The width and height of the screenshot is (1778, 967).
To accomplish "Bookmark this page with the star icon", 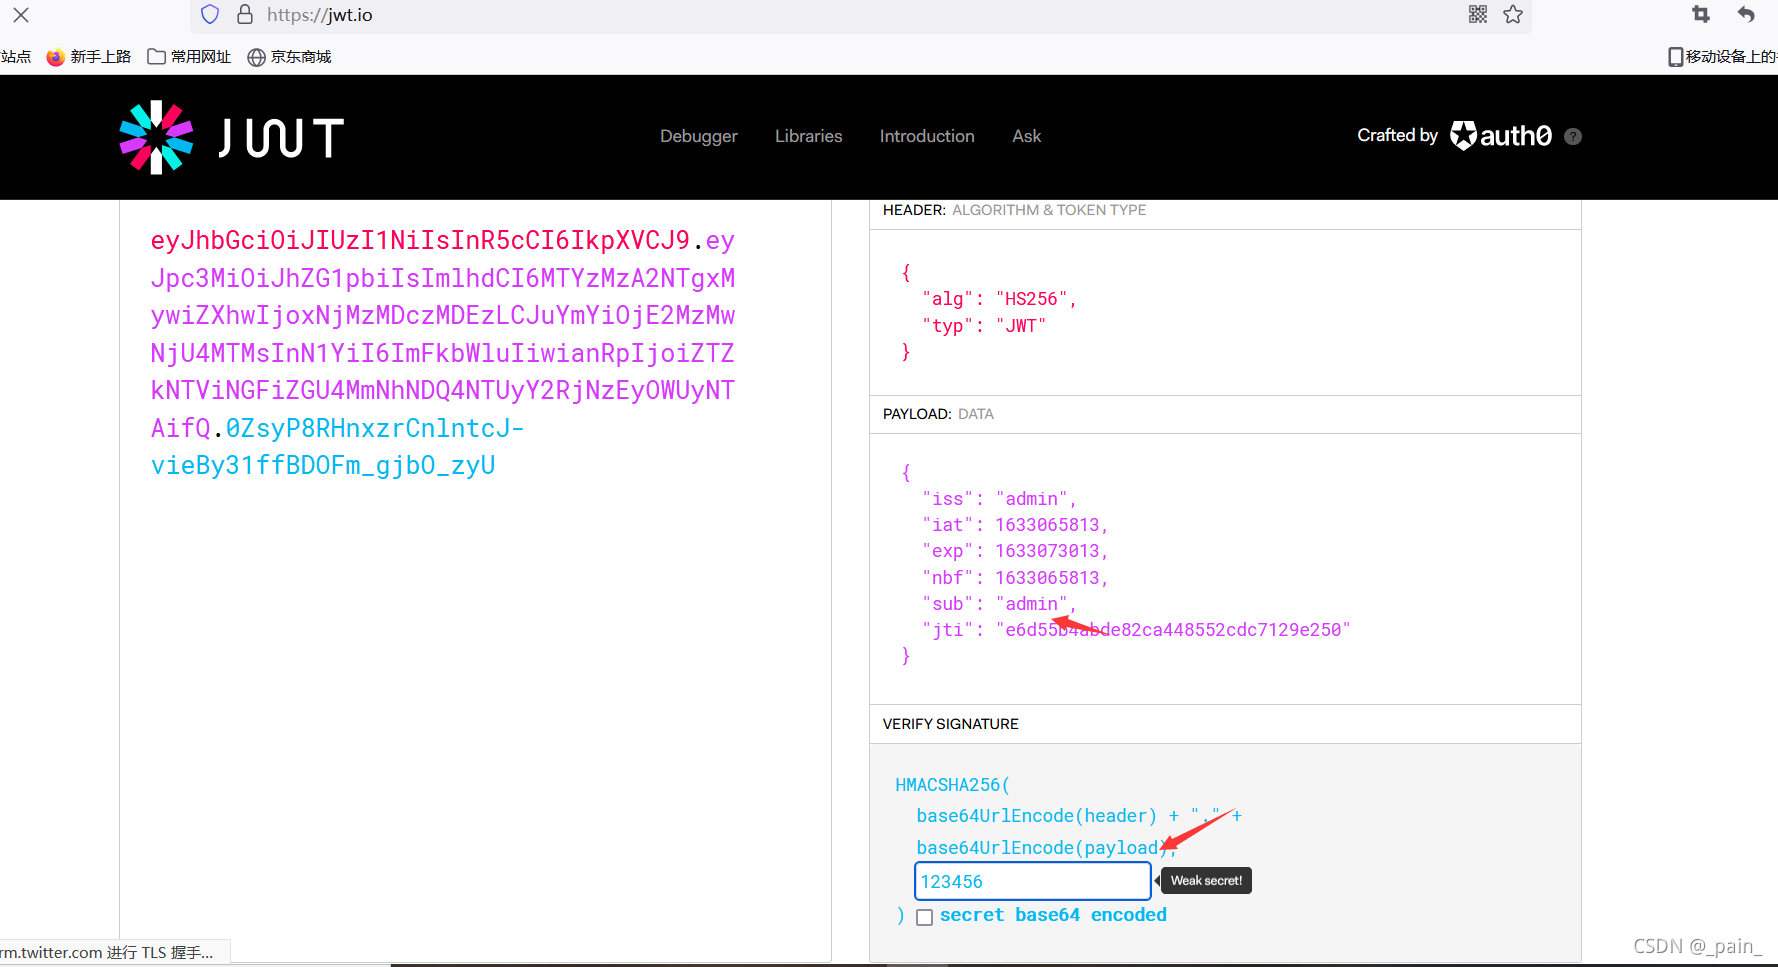I will pyautogui.click(x=1513, y=14).
